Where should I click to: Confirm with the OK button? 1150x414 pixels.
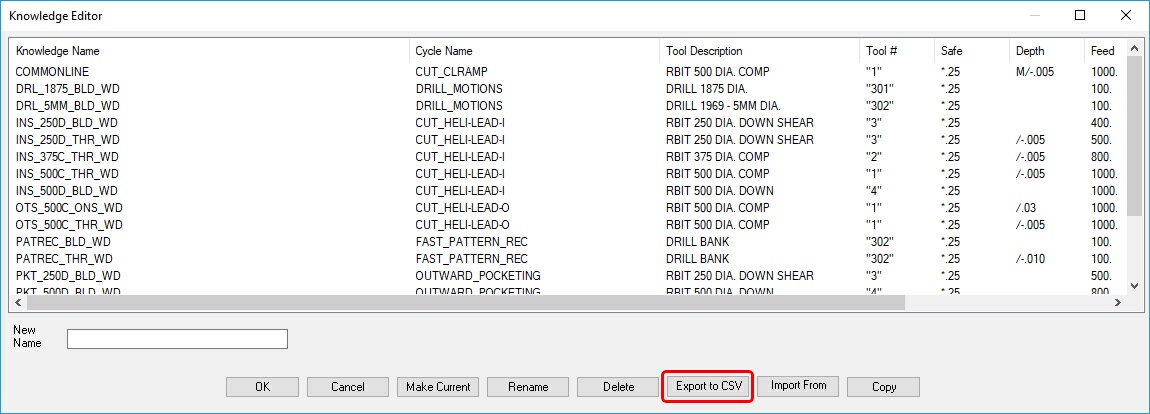262,387
